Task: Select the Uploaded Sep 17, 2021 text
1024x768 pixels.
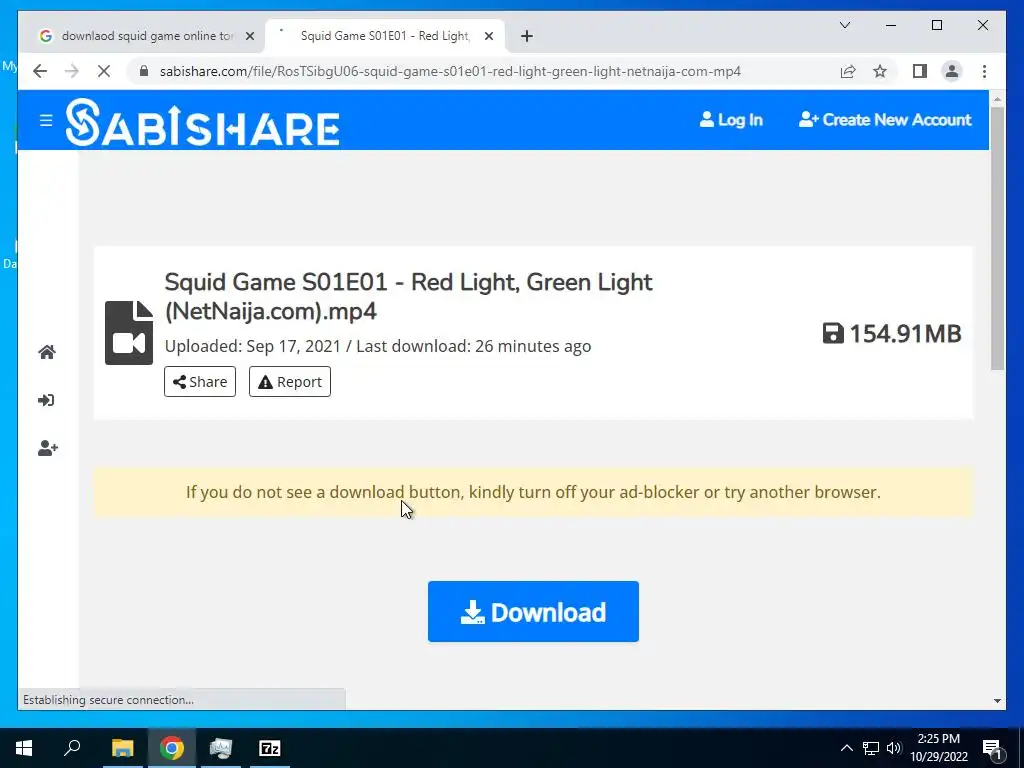Action: 253,346
